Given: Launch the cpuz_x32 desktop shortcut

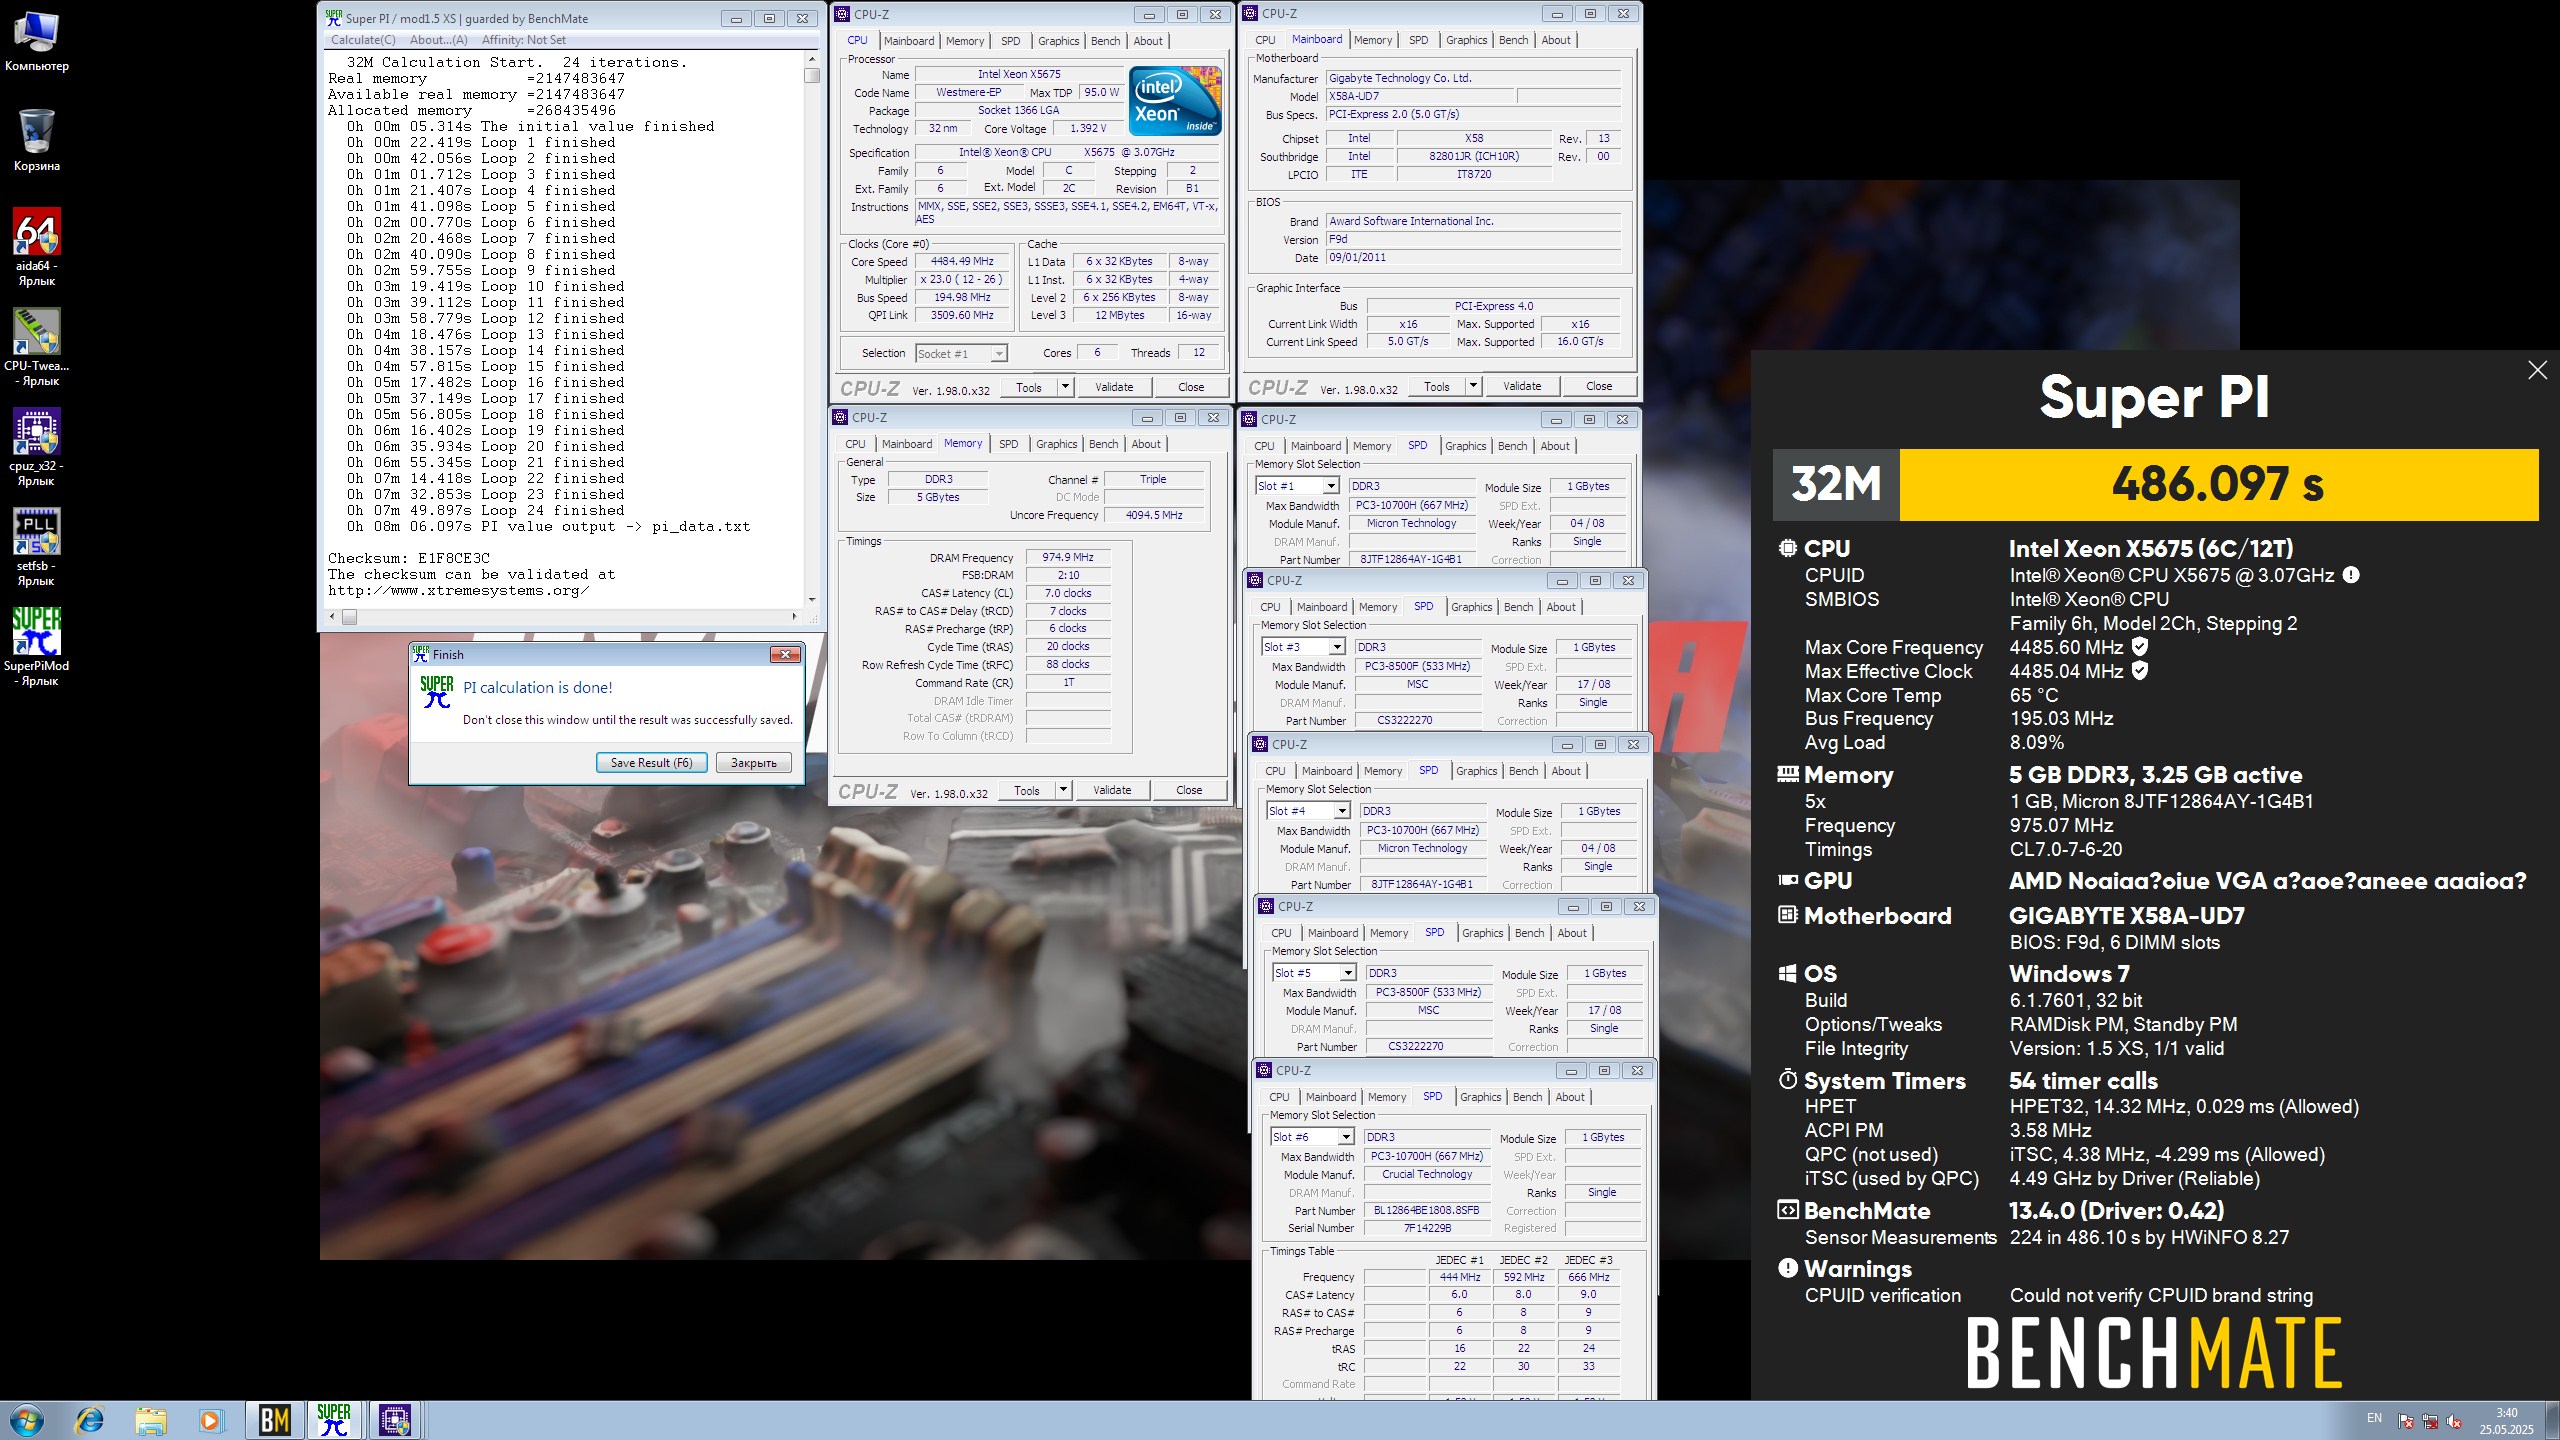Looking at the screenshot, I should [37, 446].
